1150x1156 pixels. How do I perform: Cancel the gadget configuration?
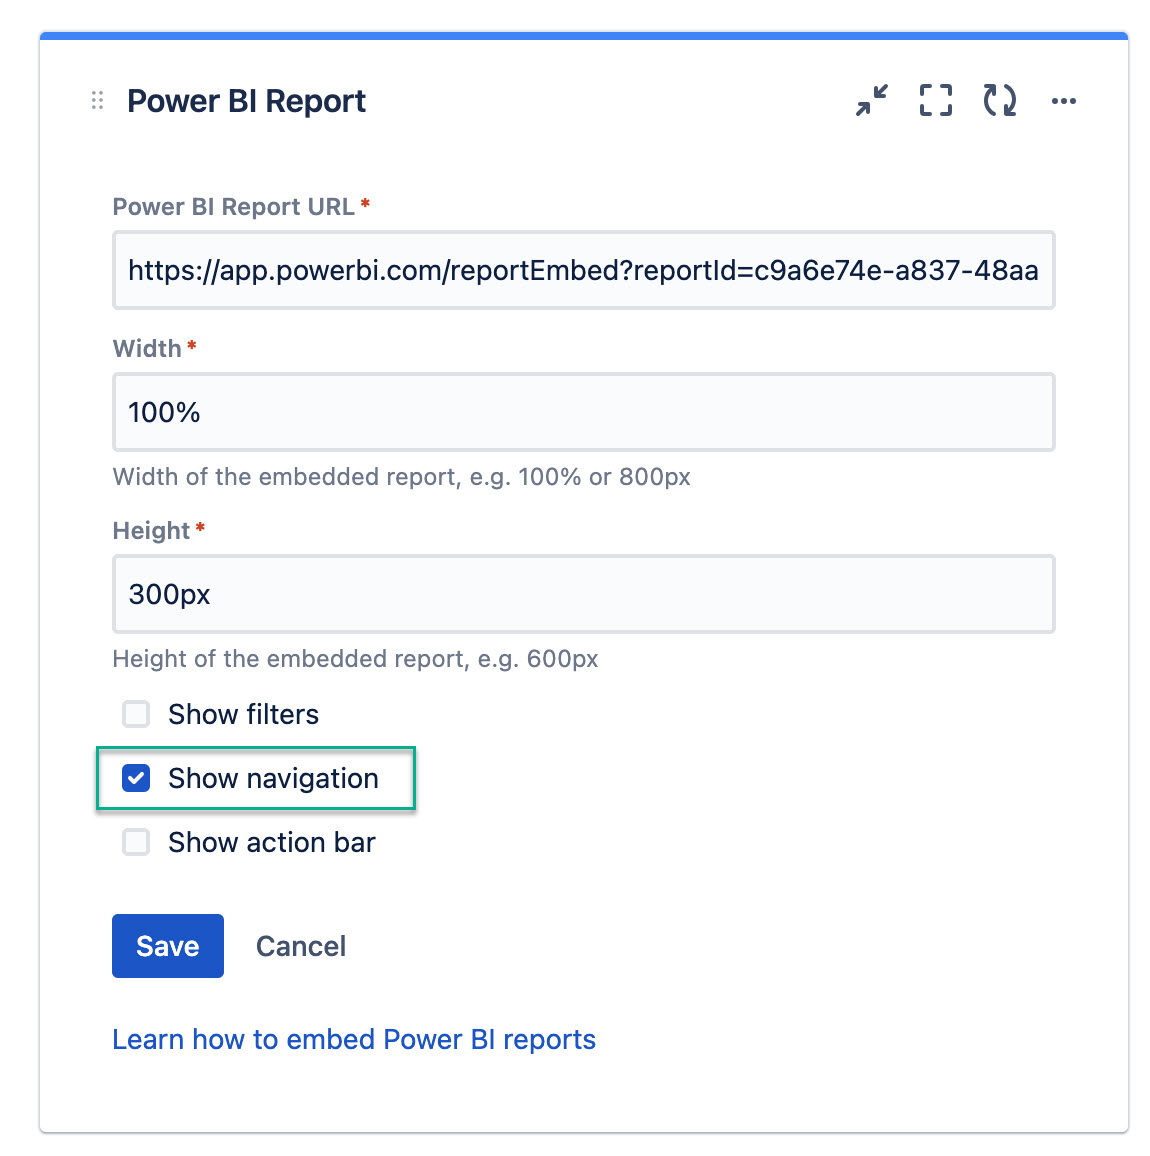pos(301,946)
